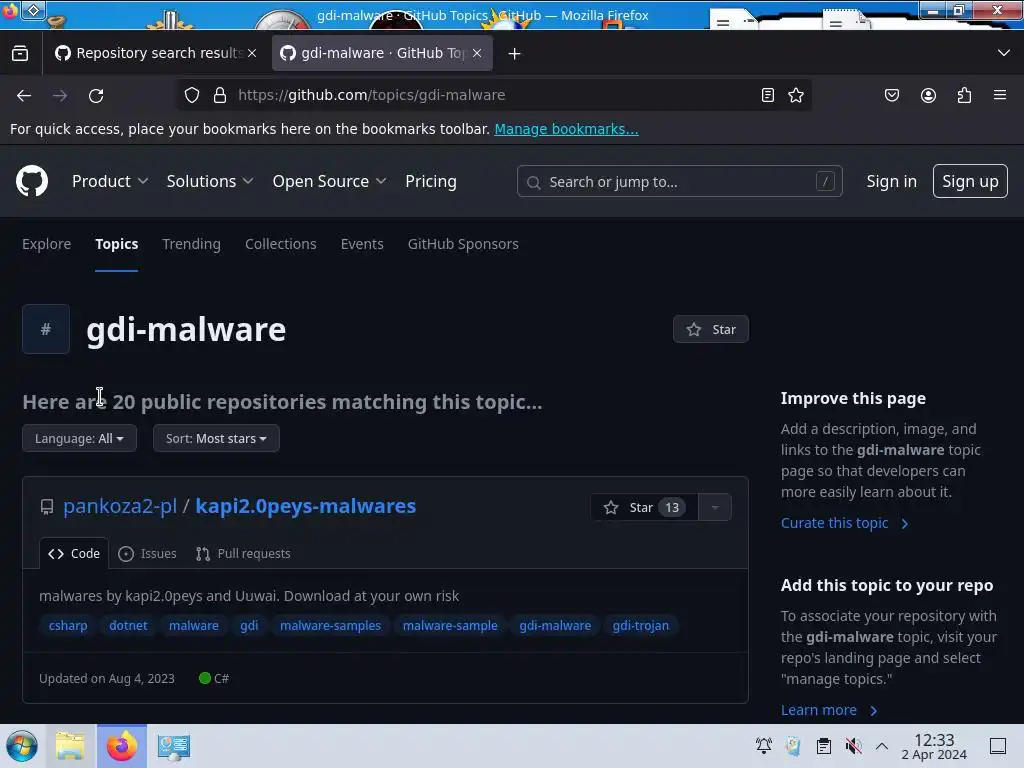Image resolution: width=1024 pixels, height=768 pixels.
Task: Follow the Learn more link
Action: coord(829,710)
